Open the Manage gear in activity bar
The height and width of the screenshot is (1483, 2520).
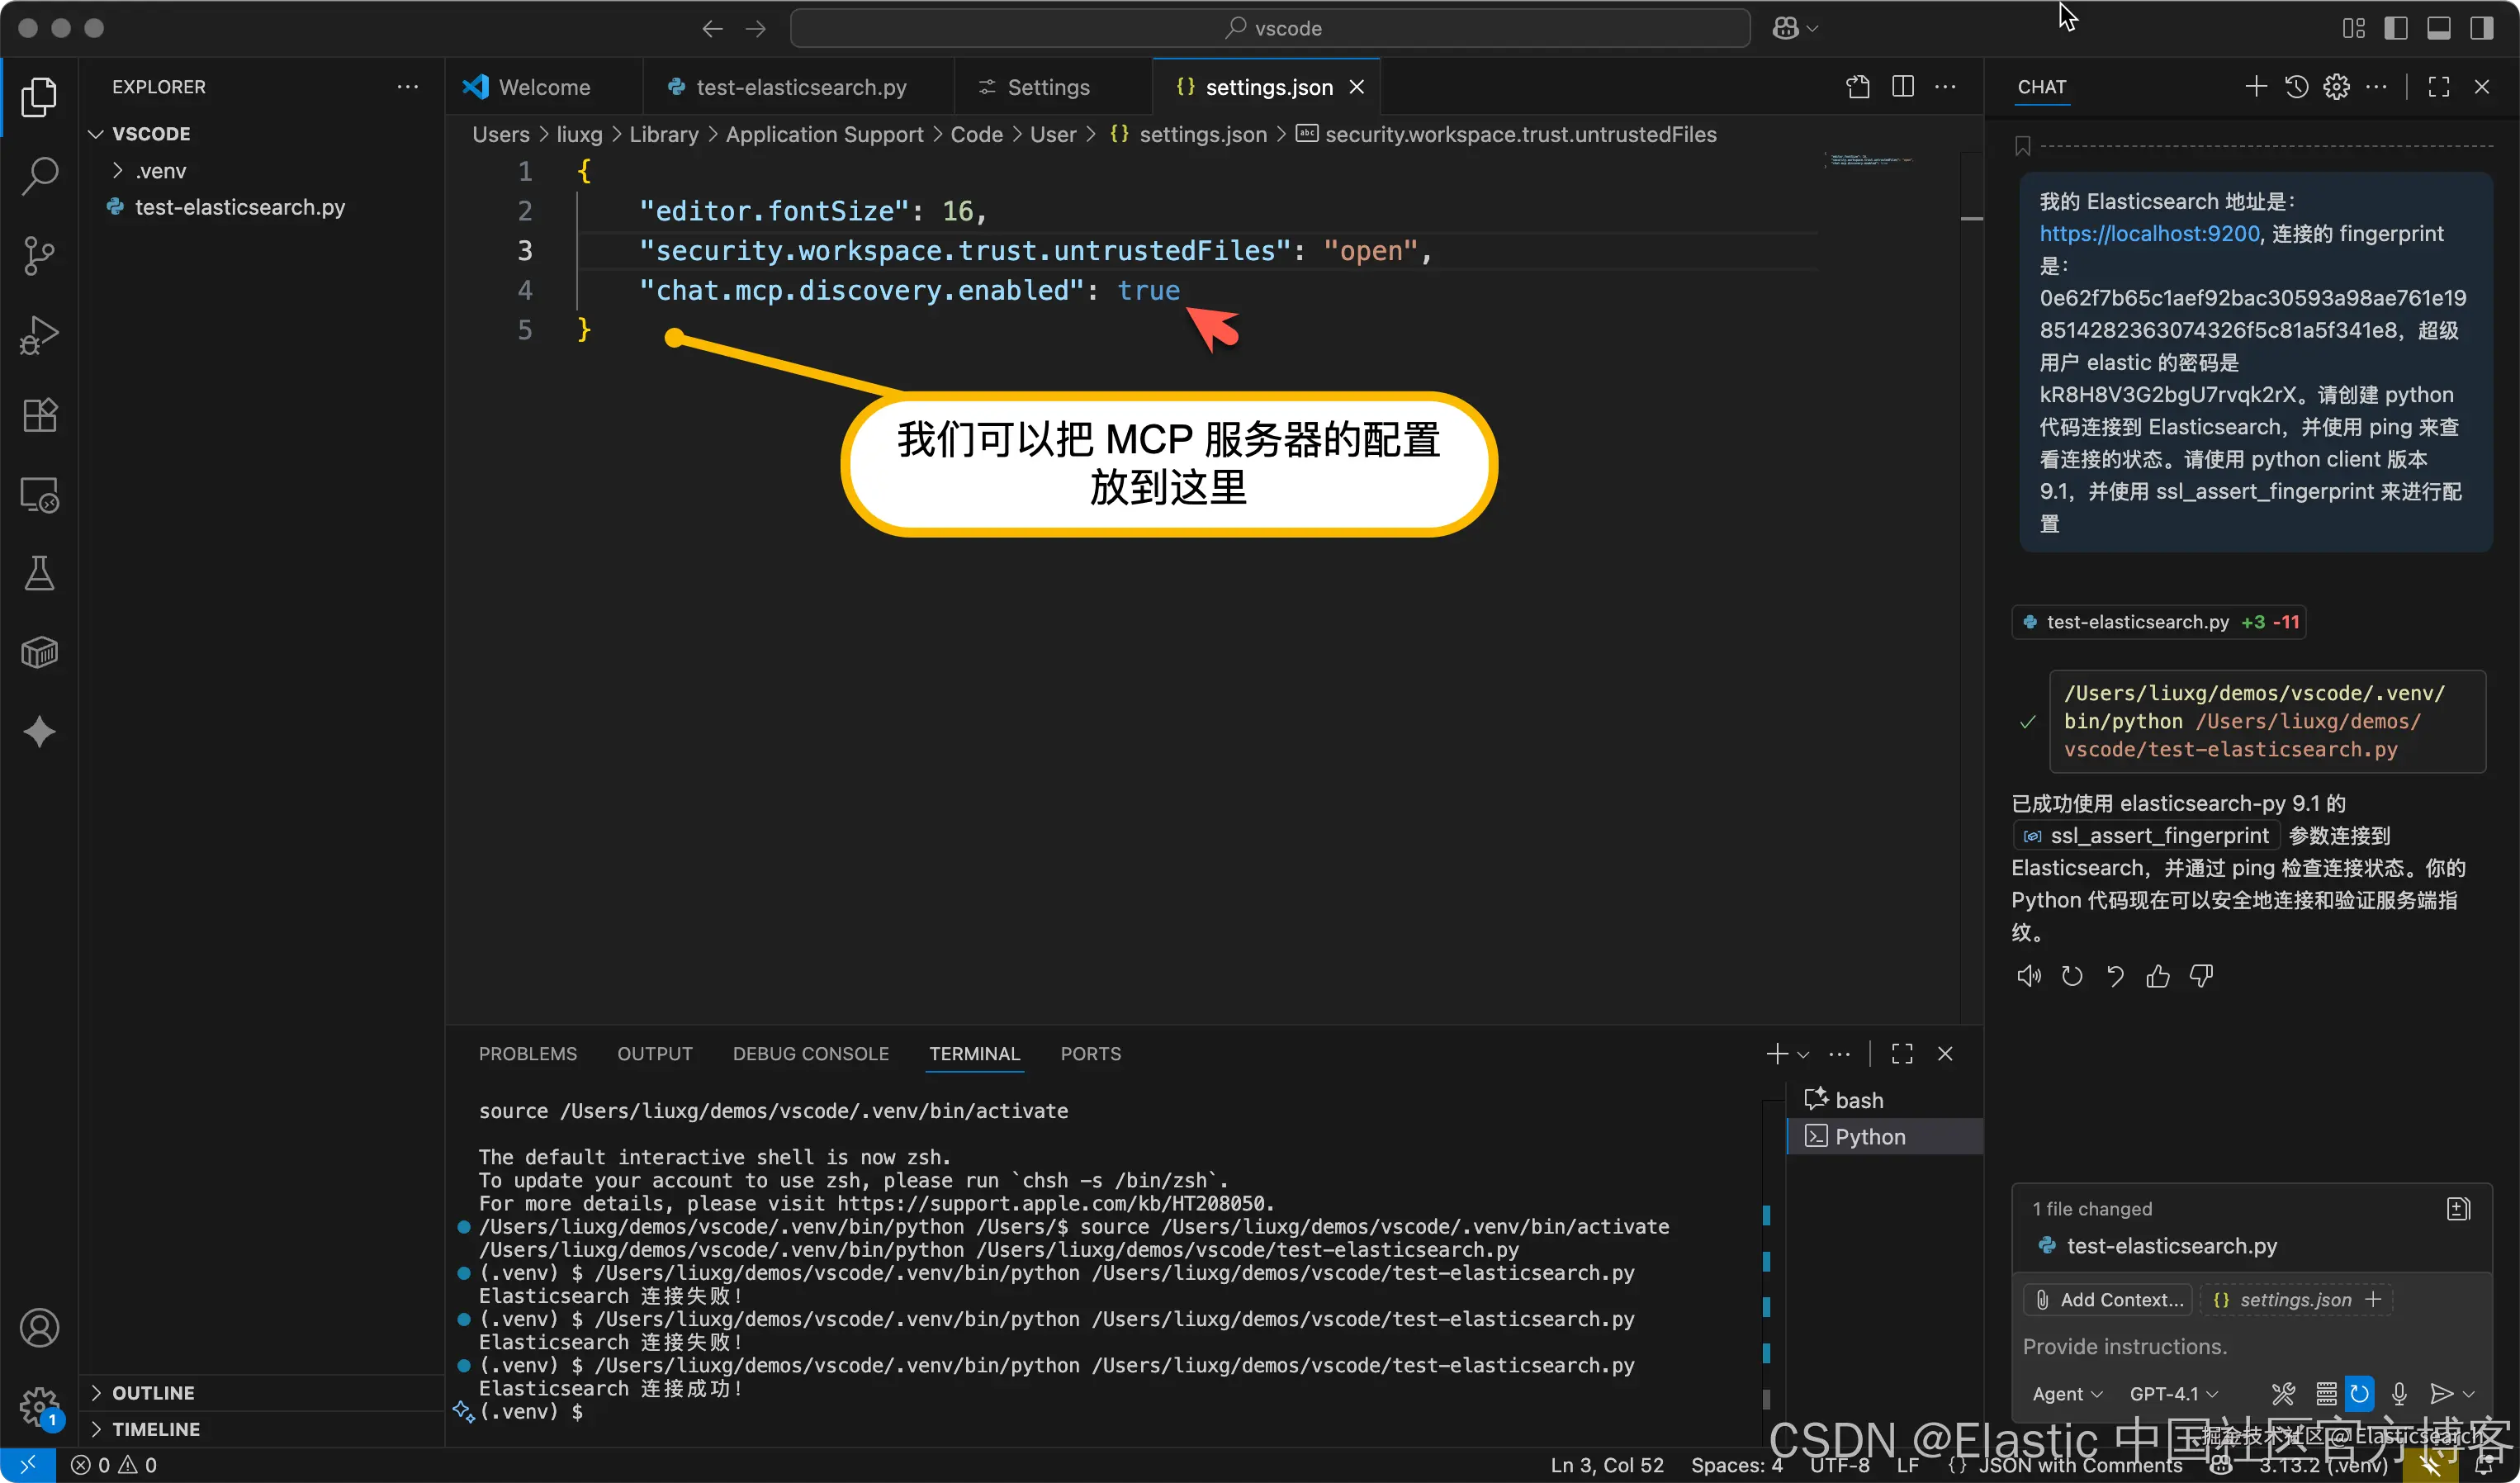tap(39, 1407)
